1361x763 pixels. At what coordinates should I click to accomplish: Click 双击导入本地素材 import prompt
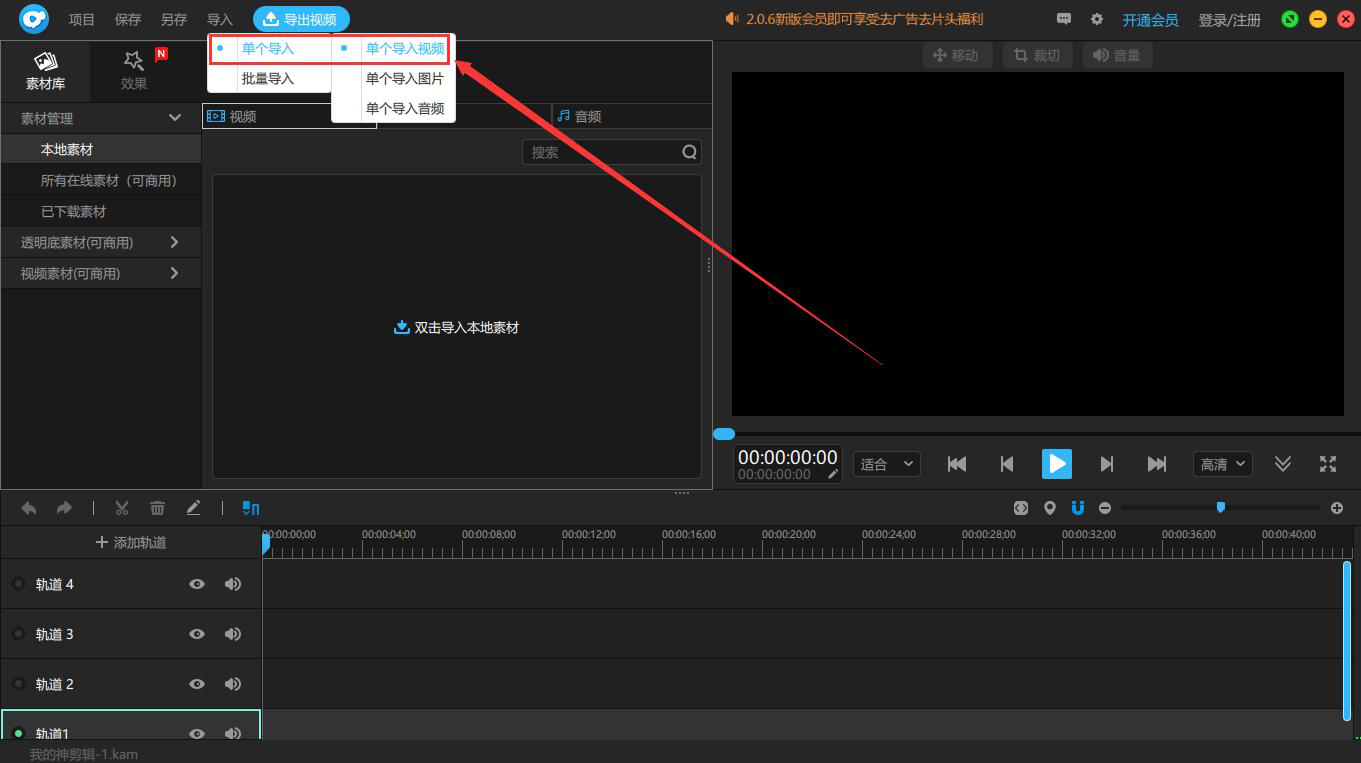(457, 327)
